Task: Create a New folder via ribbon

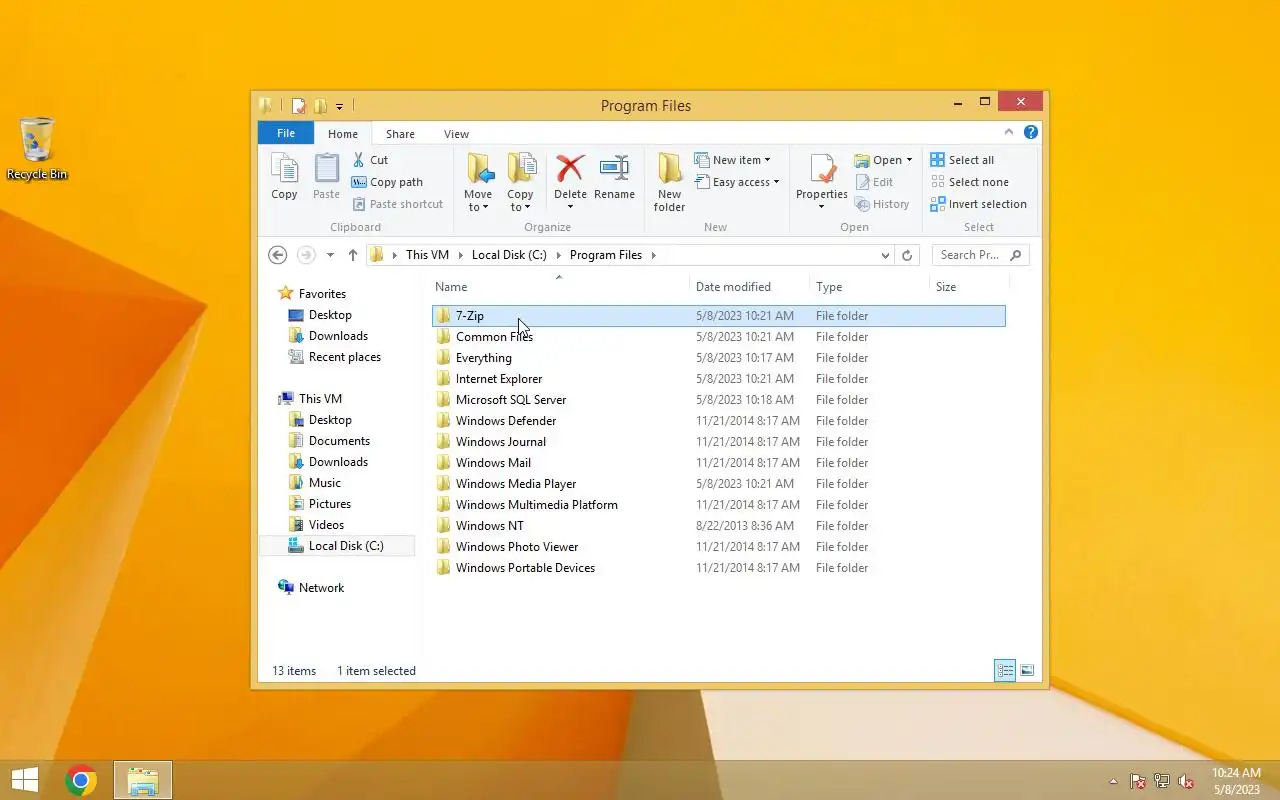Action: point(669,182)
